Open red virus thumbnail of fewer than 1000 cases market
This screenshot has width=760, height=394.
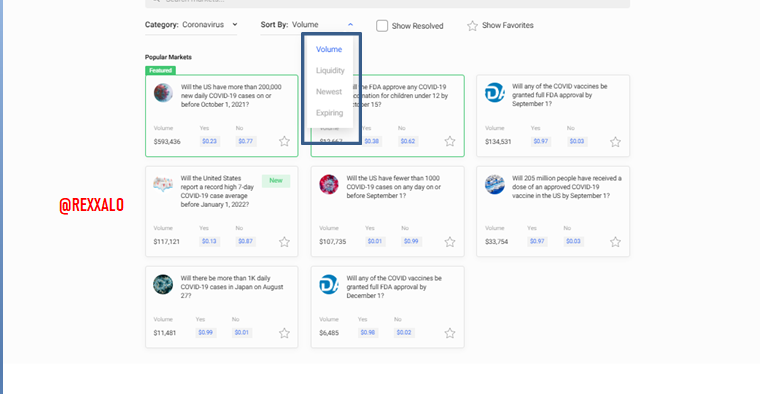[x=329, y=185]
